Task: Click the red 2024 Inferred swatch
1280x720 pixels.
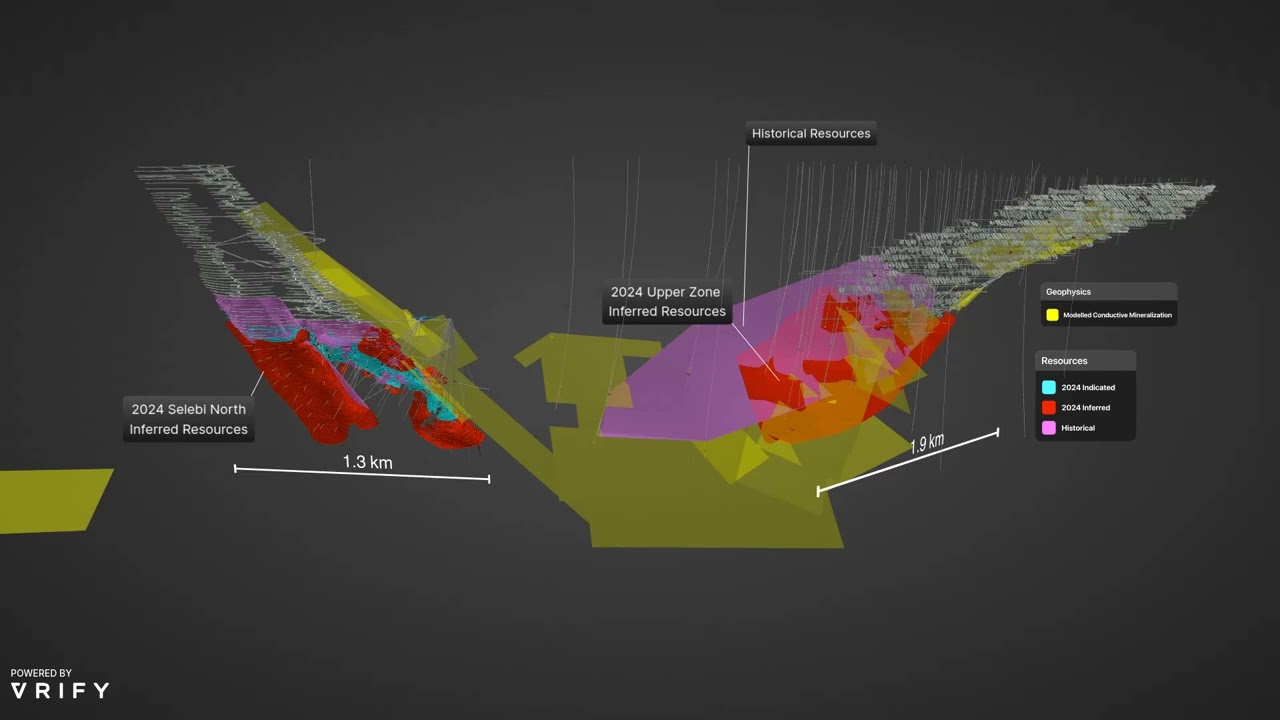Action: click(1049, 407)
